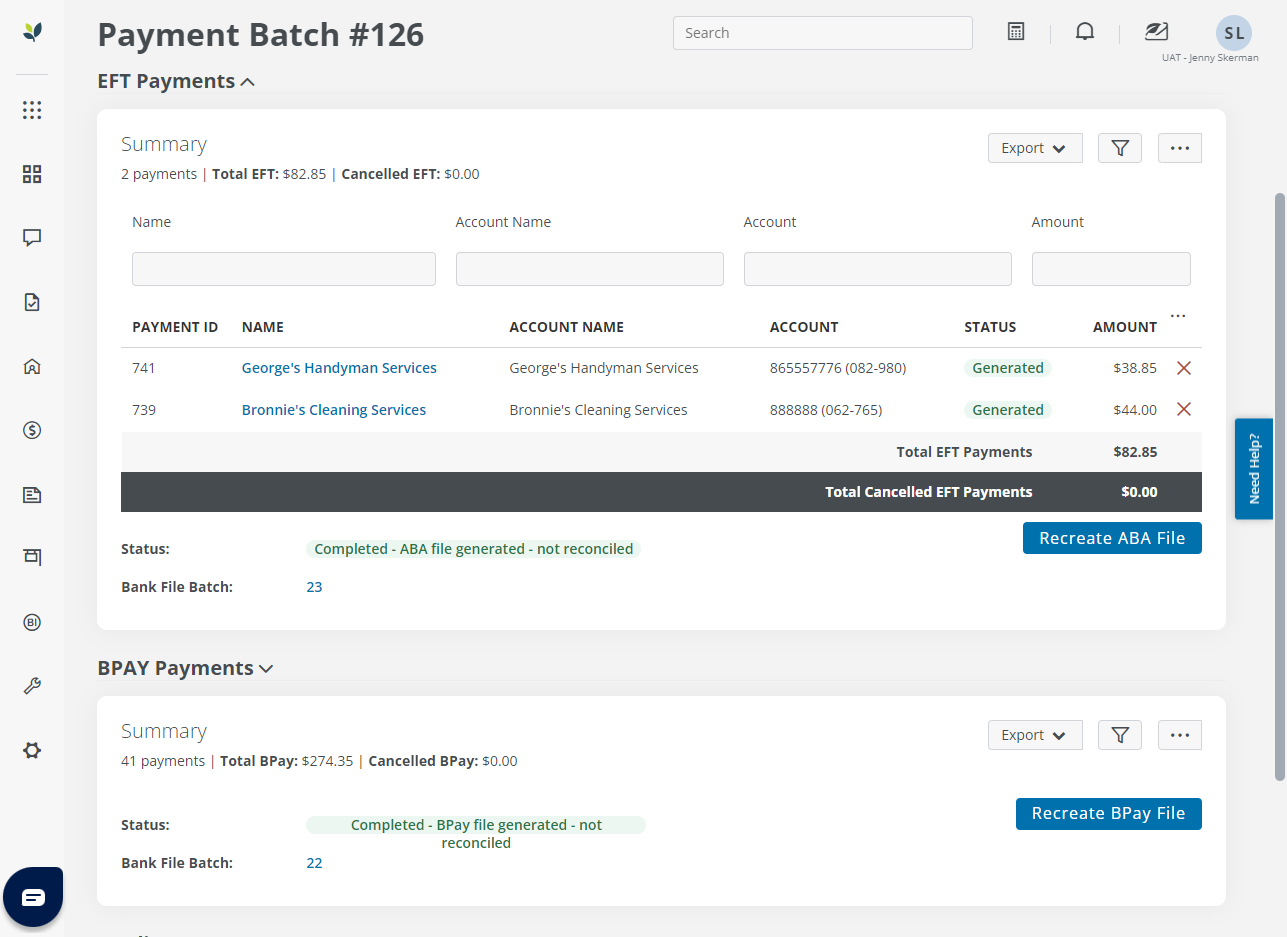Select the $44.00 amount cell

pos(1135,410)
